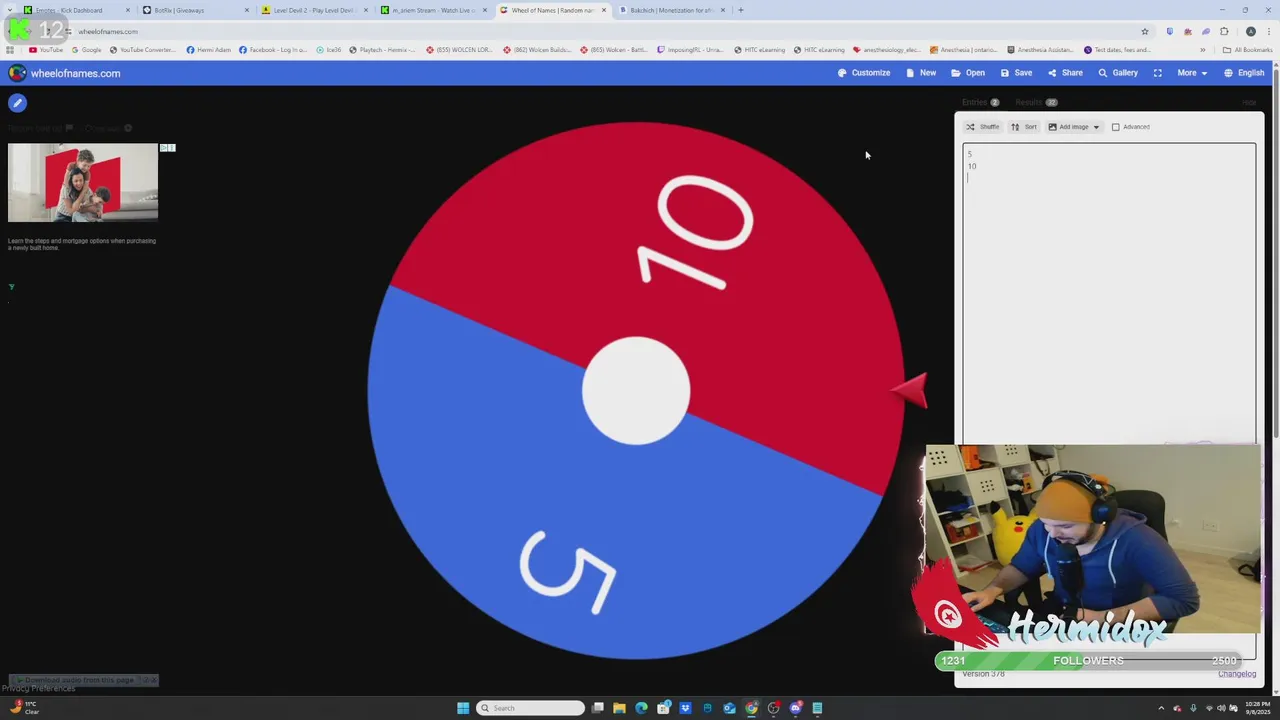Shuffle the wheel entries
1280x720 pixels.
(x=982, y=127)
